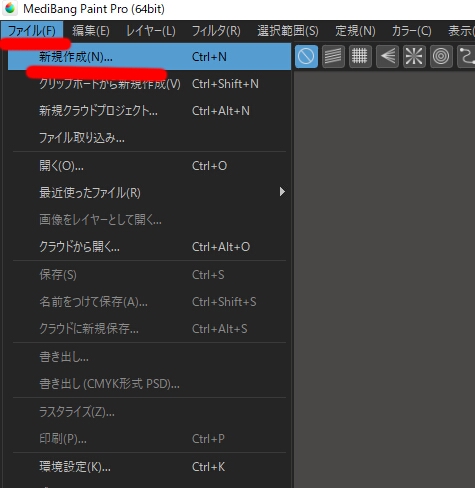This screenshot has height=488, width=475.
Task: Open the ファイル(F) menu
Action: coord(32,31)
